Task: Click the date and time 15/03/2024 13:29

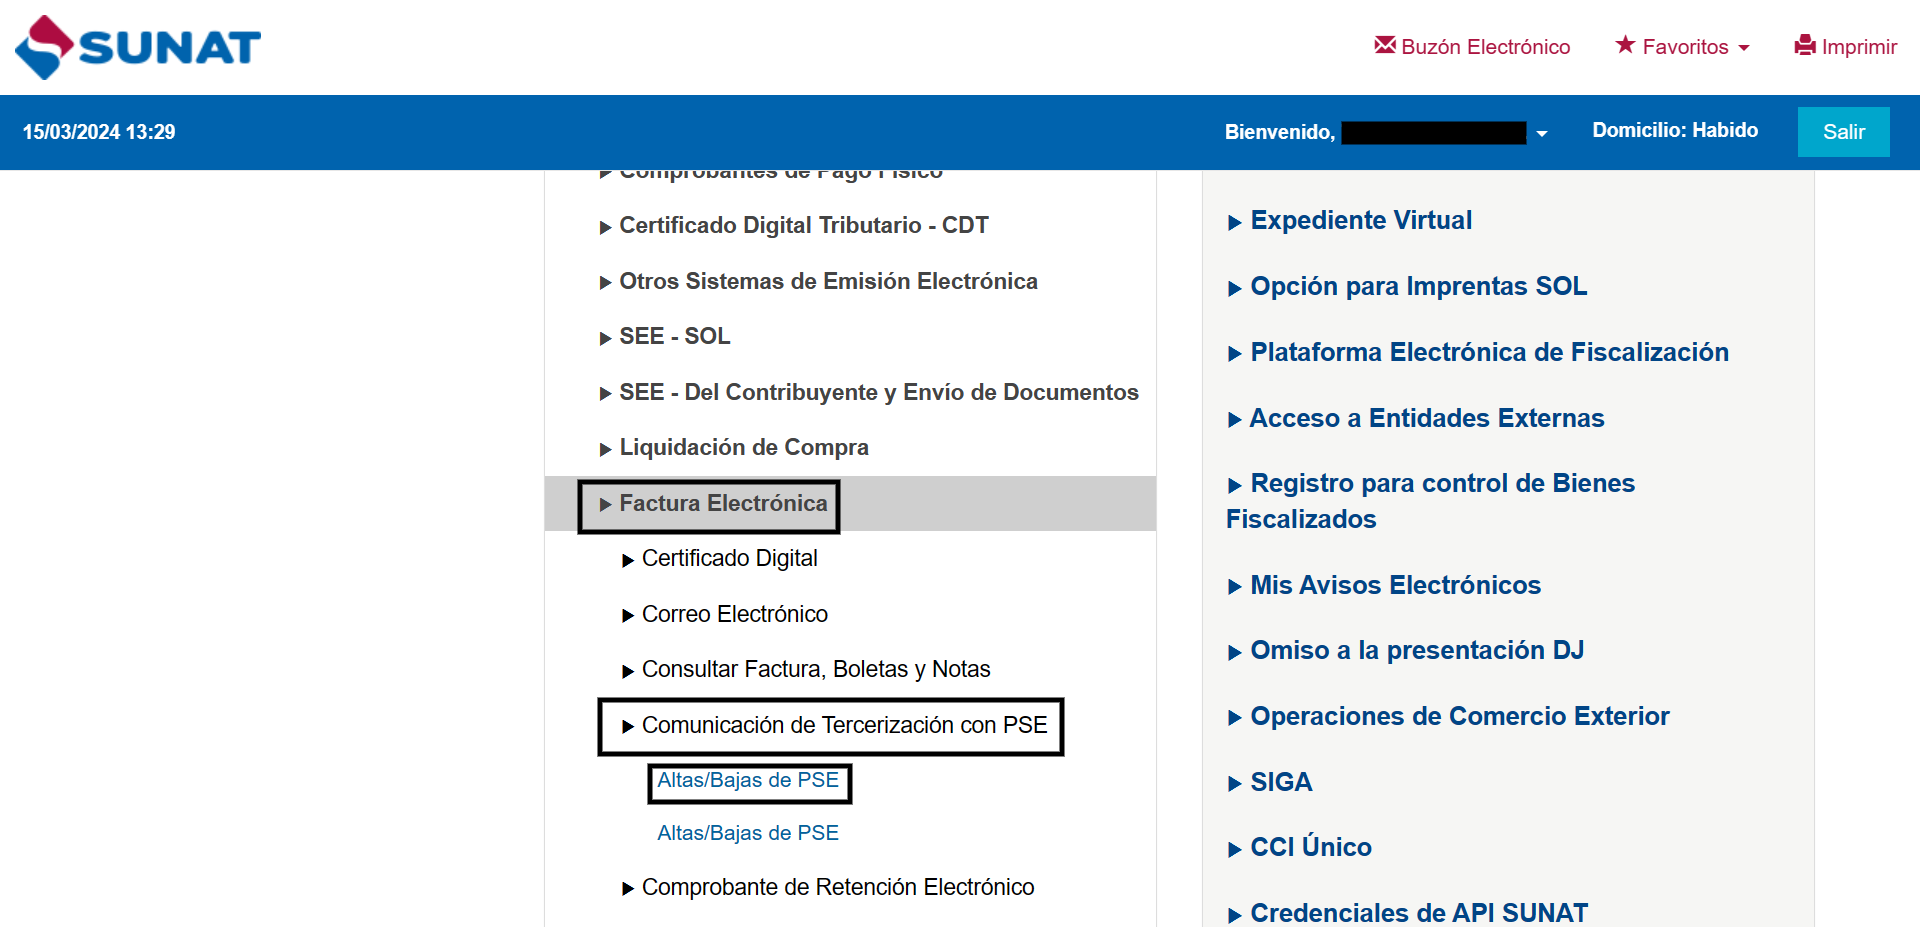Action: (99, 132)
